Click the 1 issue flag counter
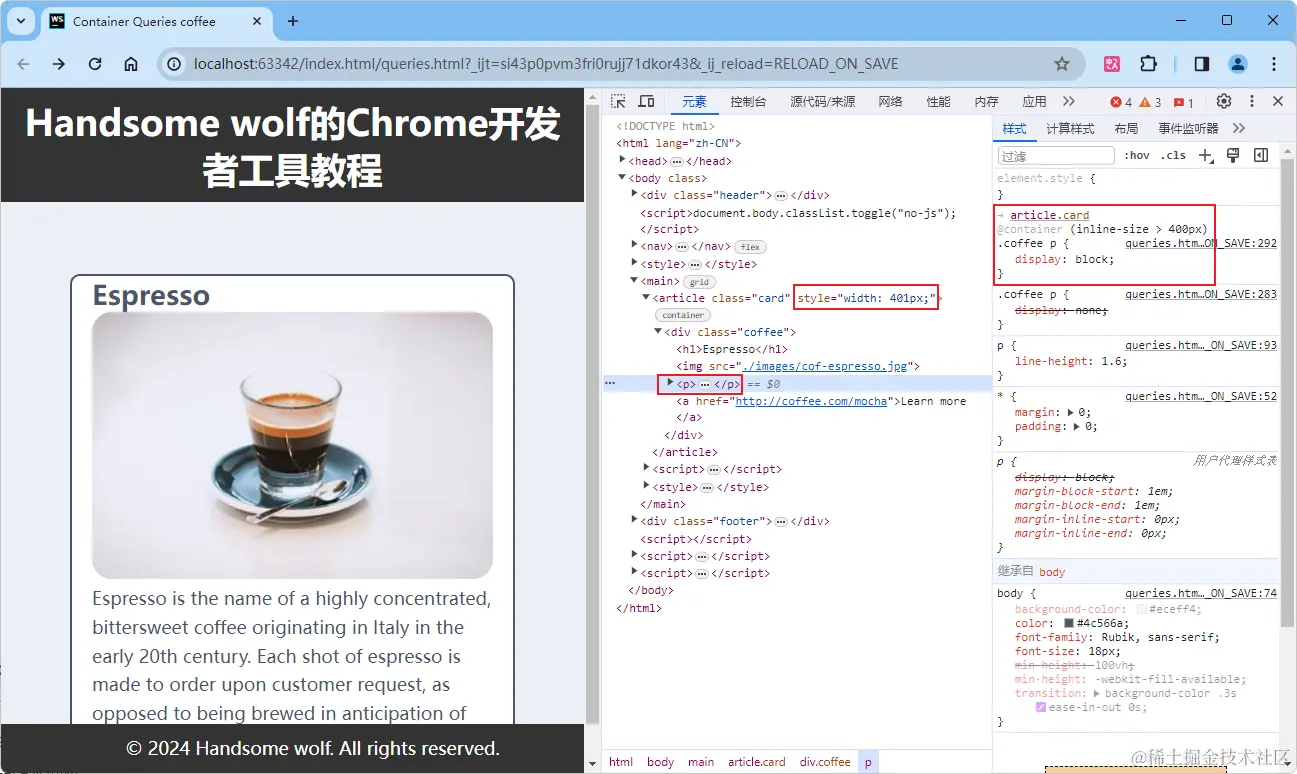 coord(1183,102)
